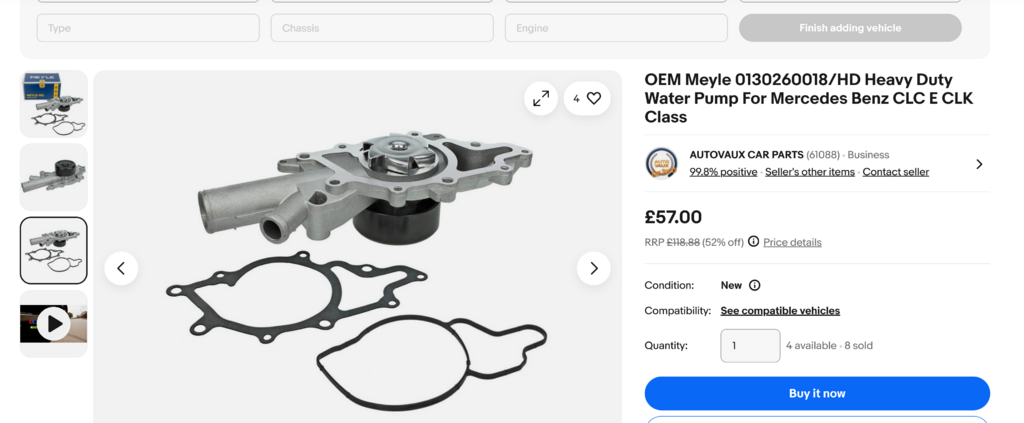Expand the product image to fullscreen
This screenshot has height=423, width=1024.
[541, 98]
